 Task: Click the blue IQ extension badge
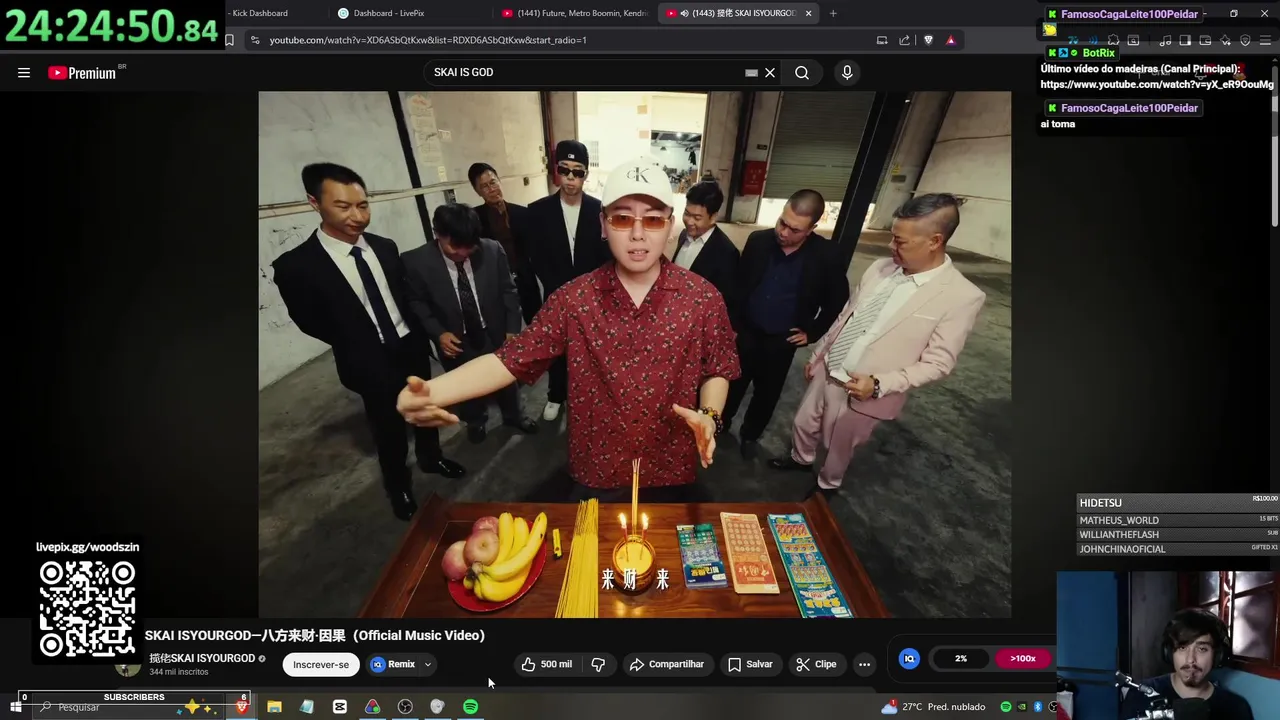[x=909, y=658]
